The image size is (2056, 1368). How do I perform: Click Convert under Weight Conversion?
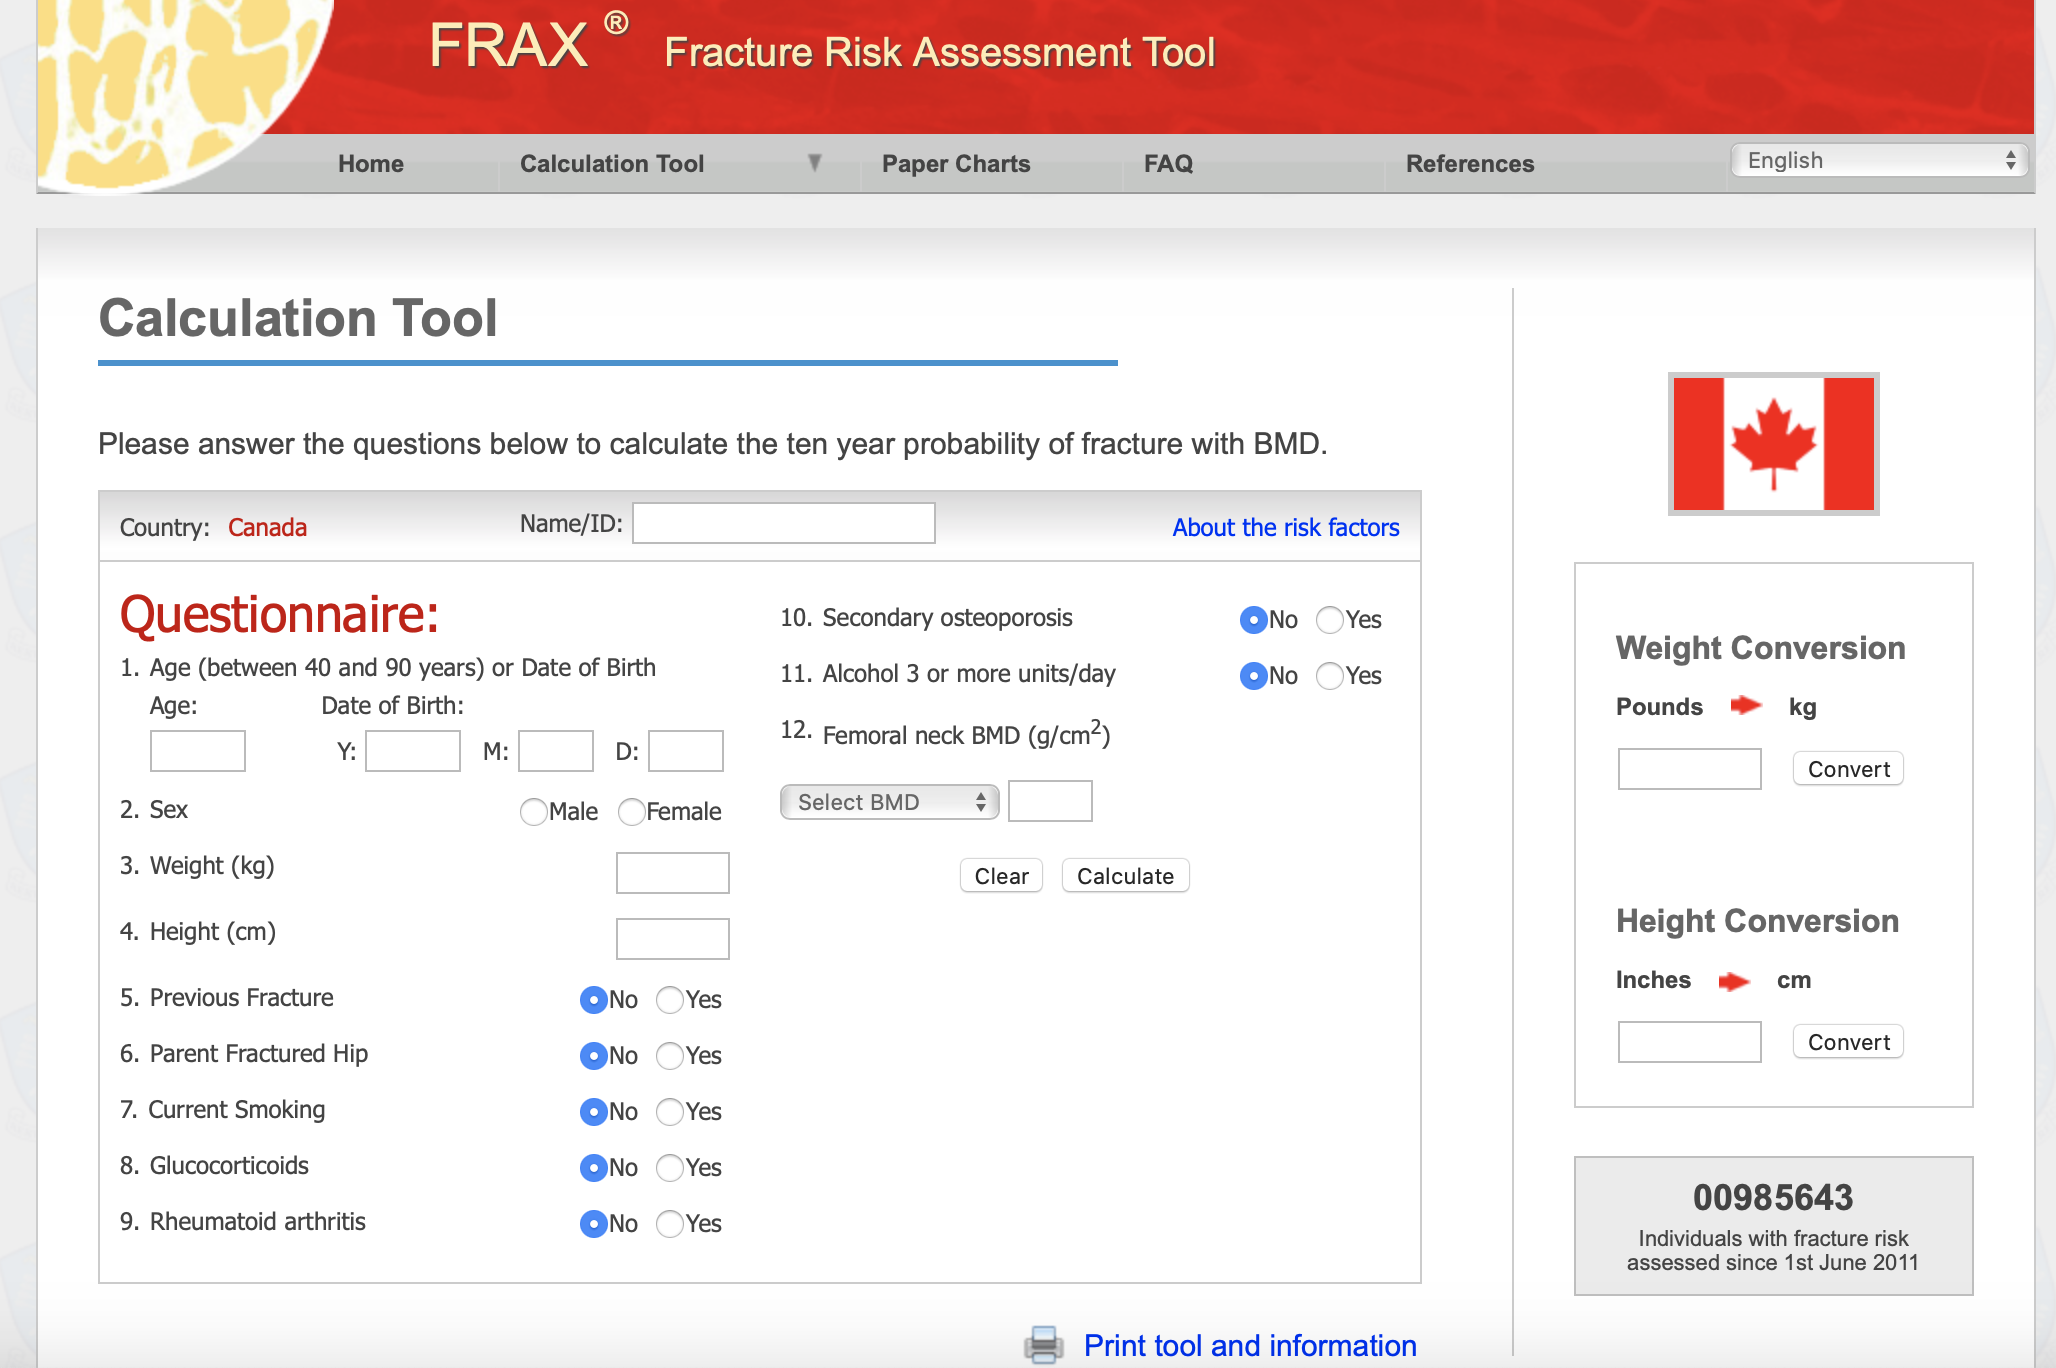click(1848, 769)
